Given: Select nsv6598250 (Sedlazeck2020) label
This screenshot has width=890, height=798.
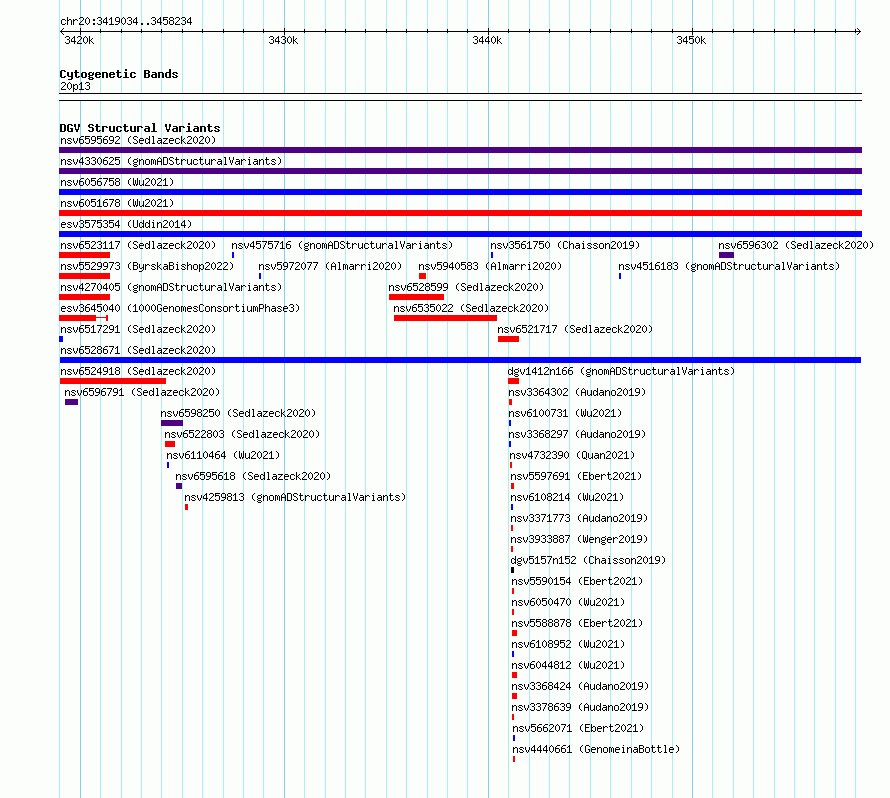Looking at the screenshot, I should [238, 413].
